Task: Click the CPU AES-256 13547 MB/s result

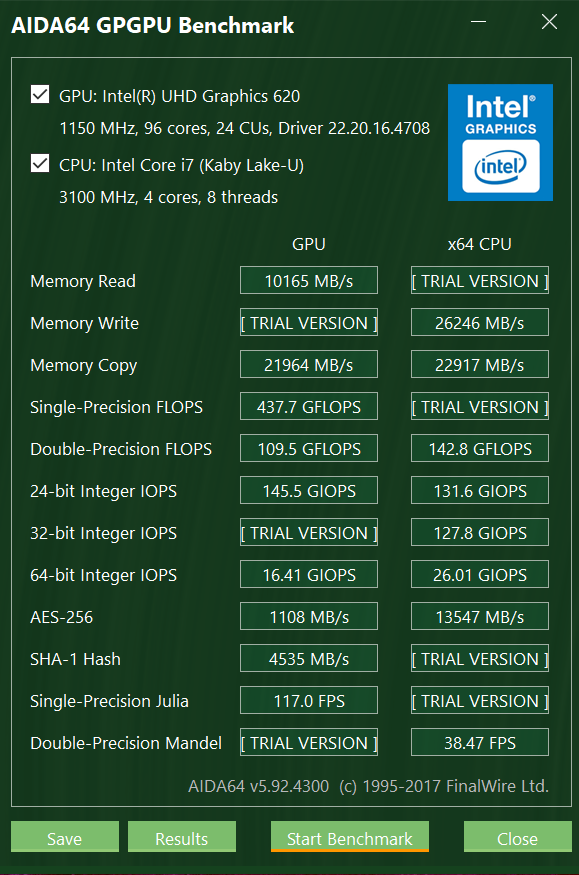Action: [480, 616]
